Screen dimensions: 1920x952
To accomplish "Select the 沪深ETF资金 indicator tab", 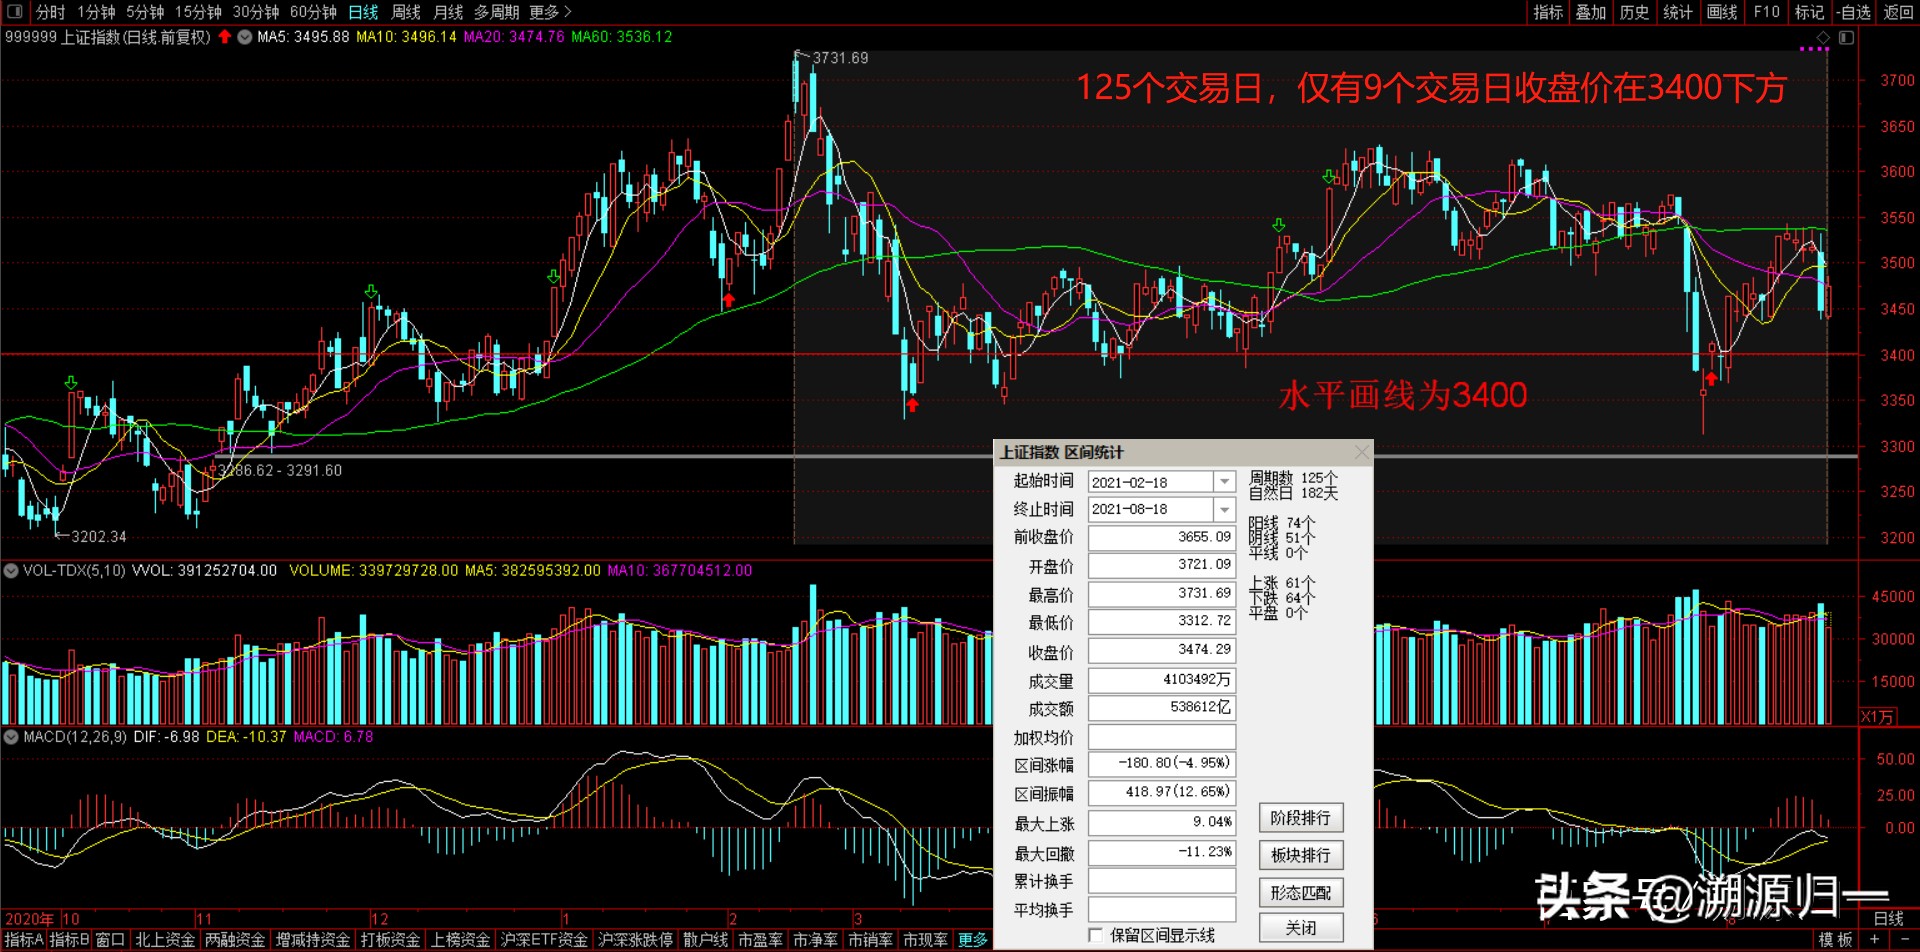I will coord(544,940).
